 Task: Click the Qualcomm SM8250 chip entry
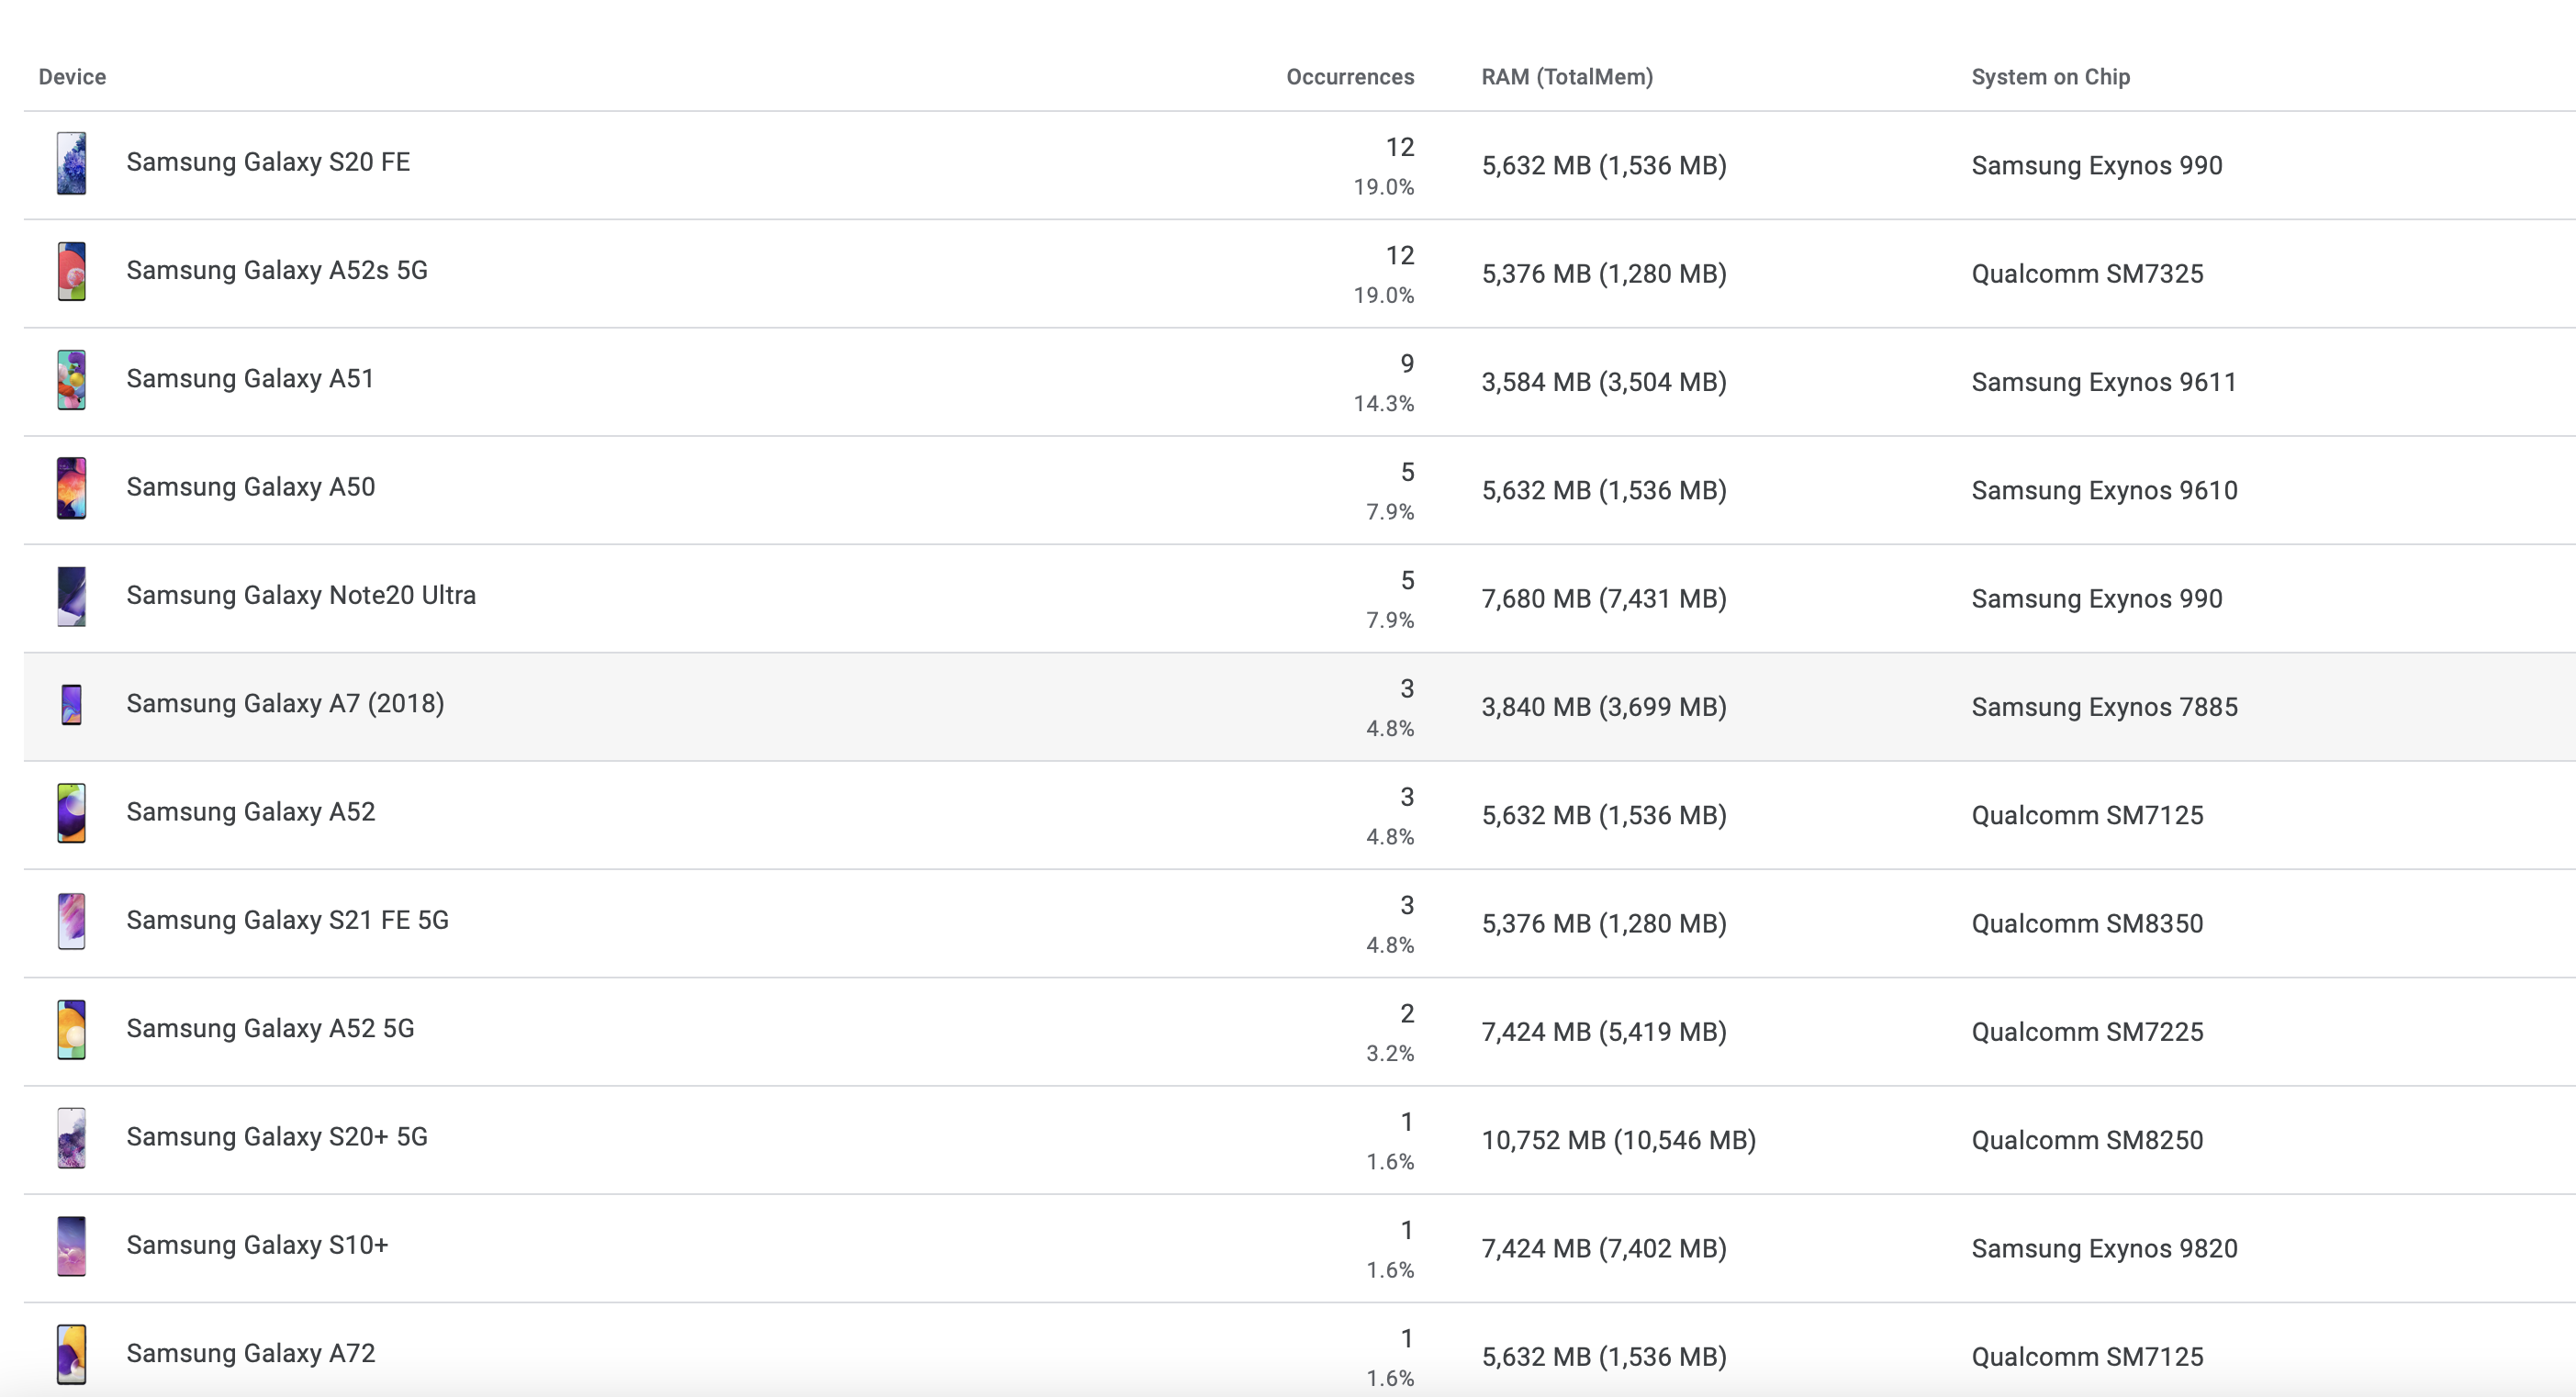[x=2086, y=1140]
